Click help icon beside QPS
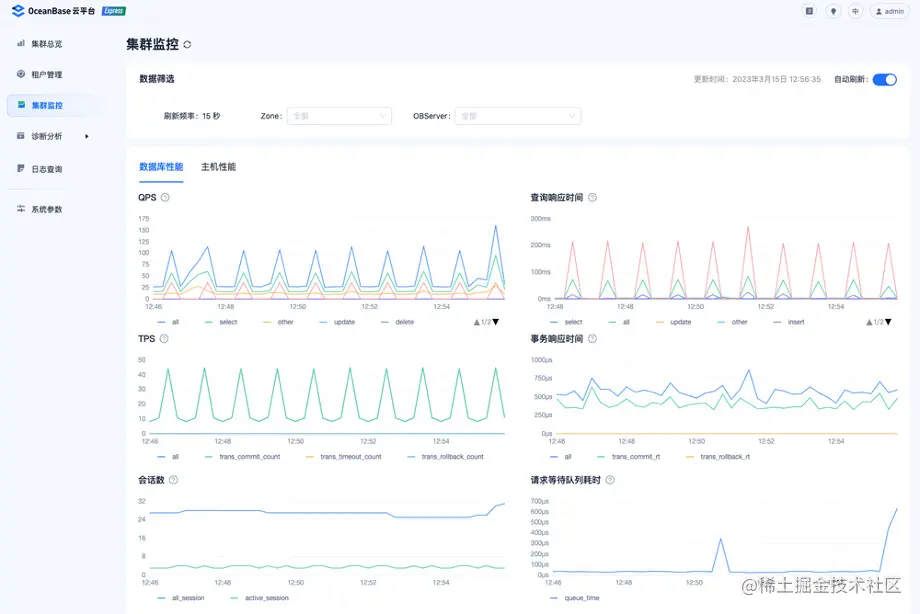The image size is (920, 614). pyautogui.click(x=165, y=197)
